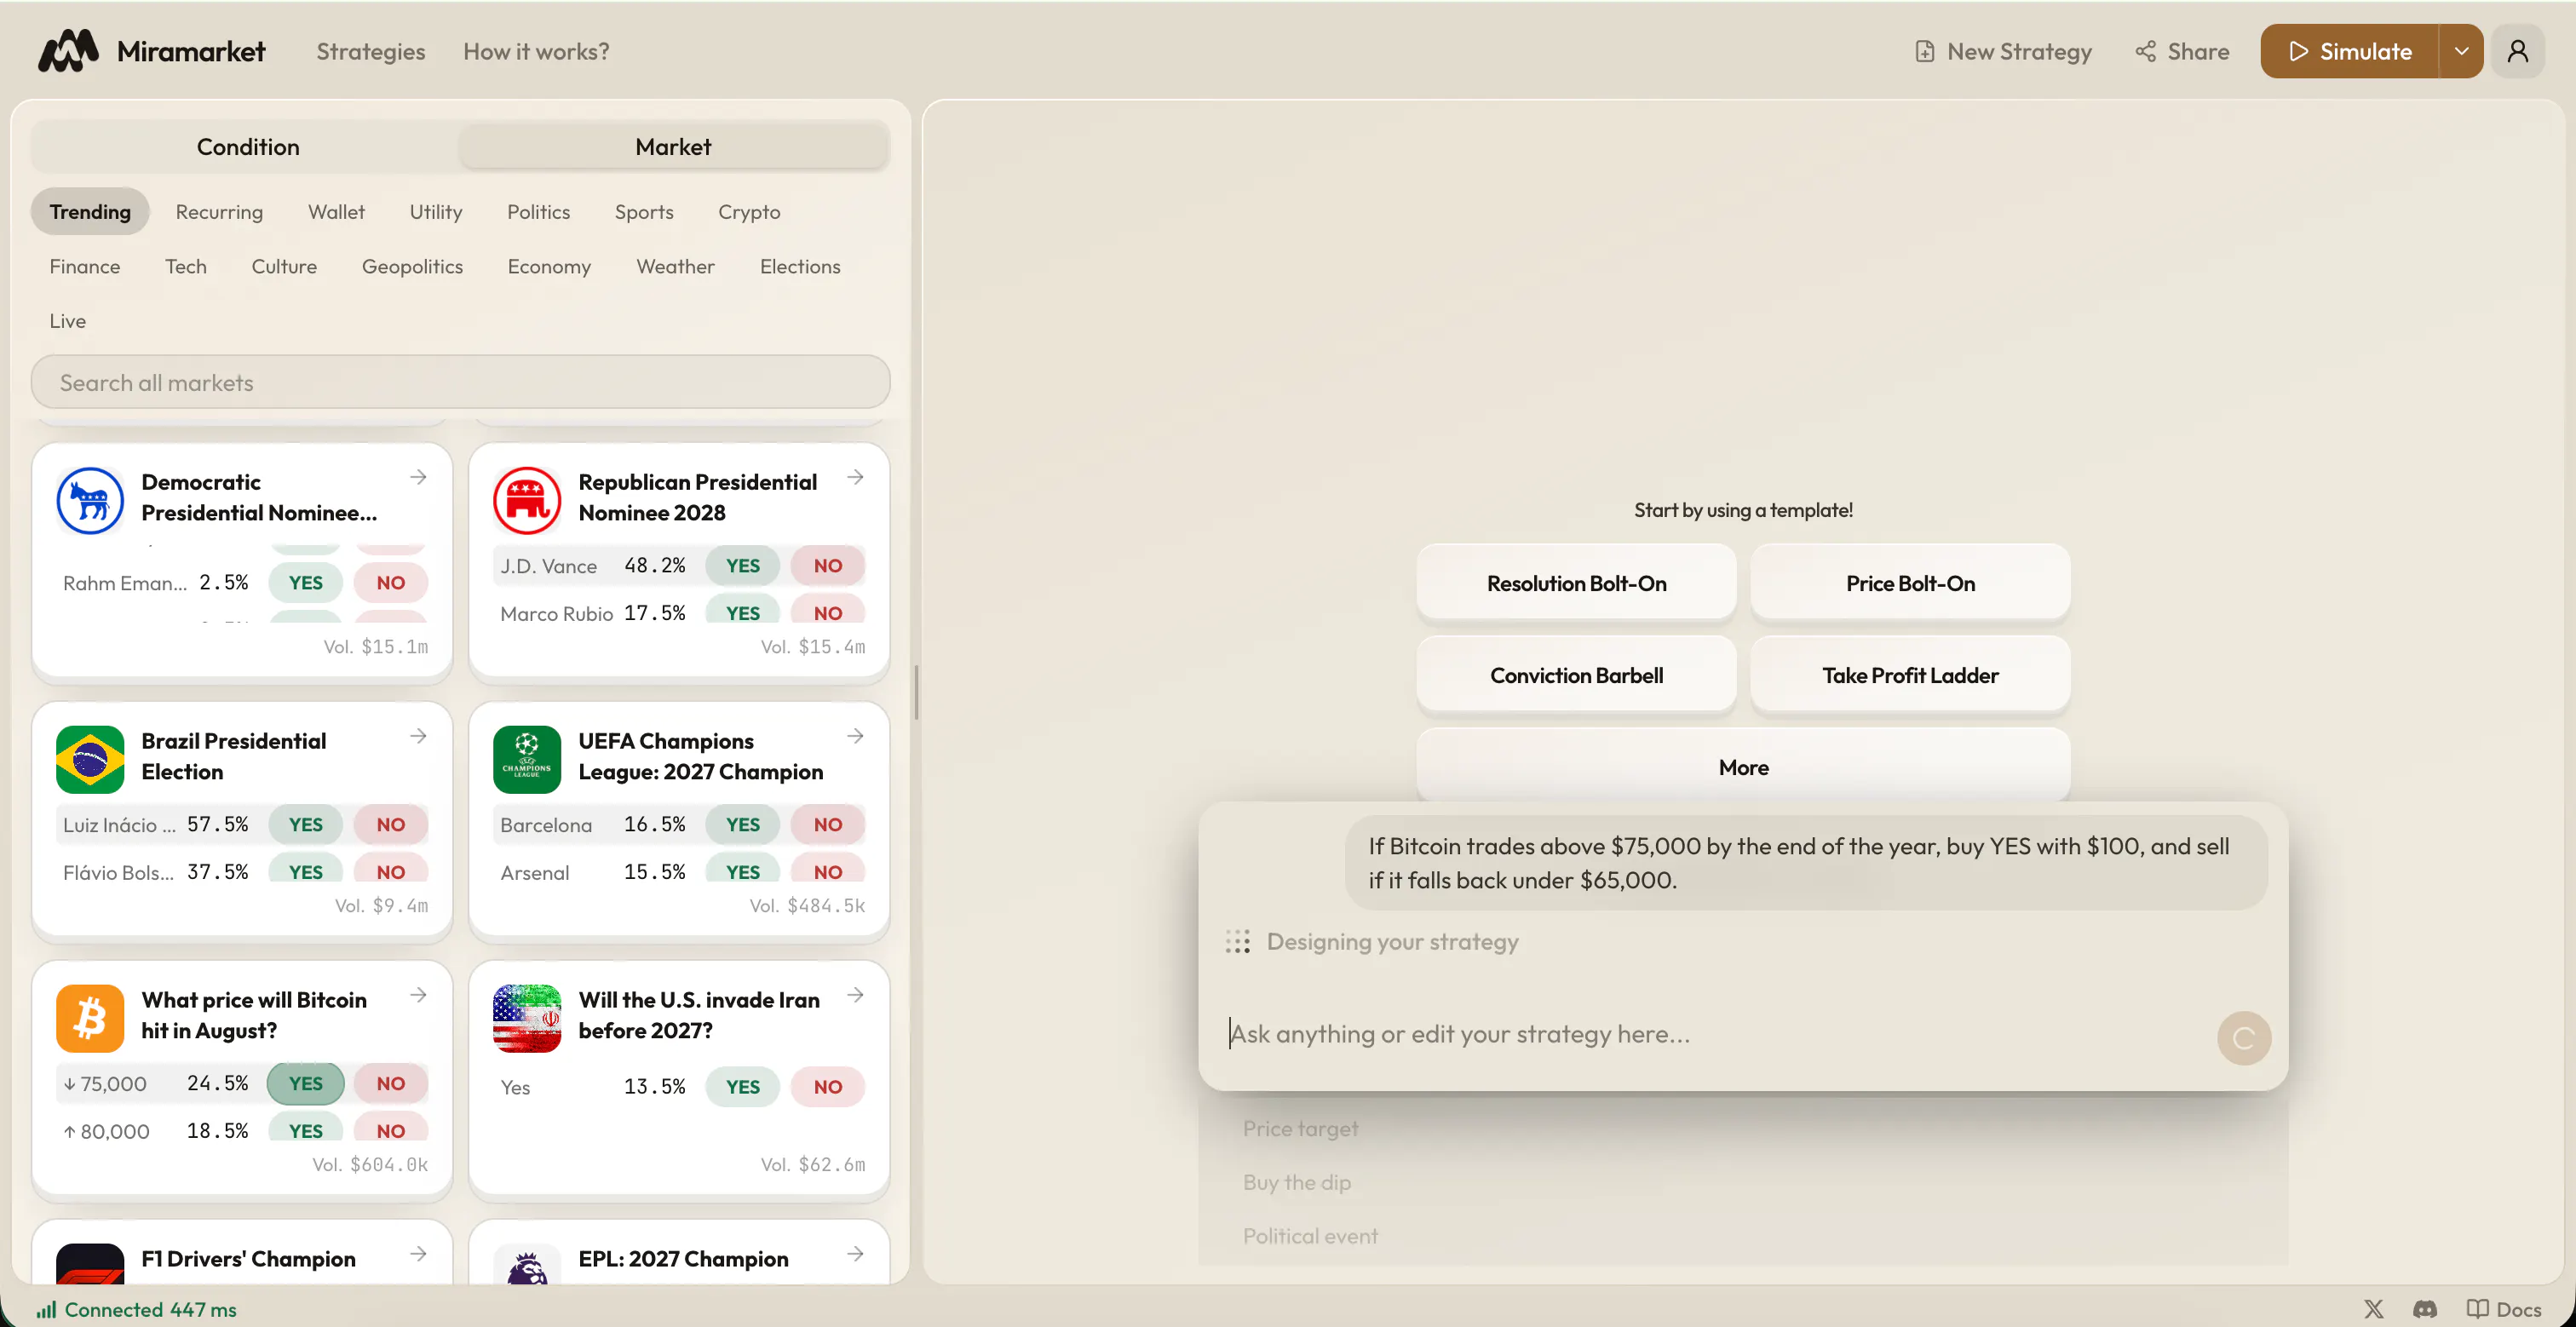Select the Elections category filter

click(800, 267)
